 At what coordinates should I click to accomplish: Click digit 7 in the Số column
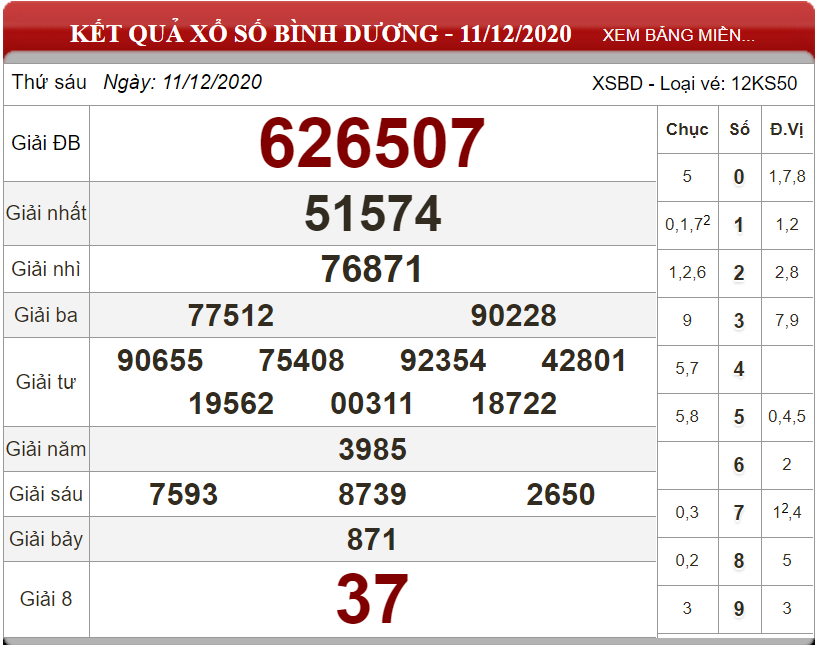click(x=739, y=513)
